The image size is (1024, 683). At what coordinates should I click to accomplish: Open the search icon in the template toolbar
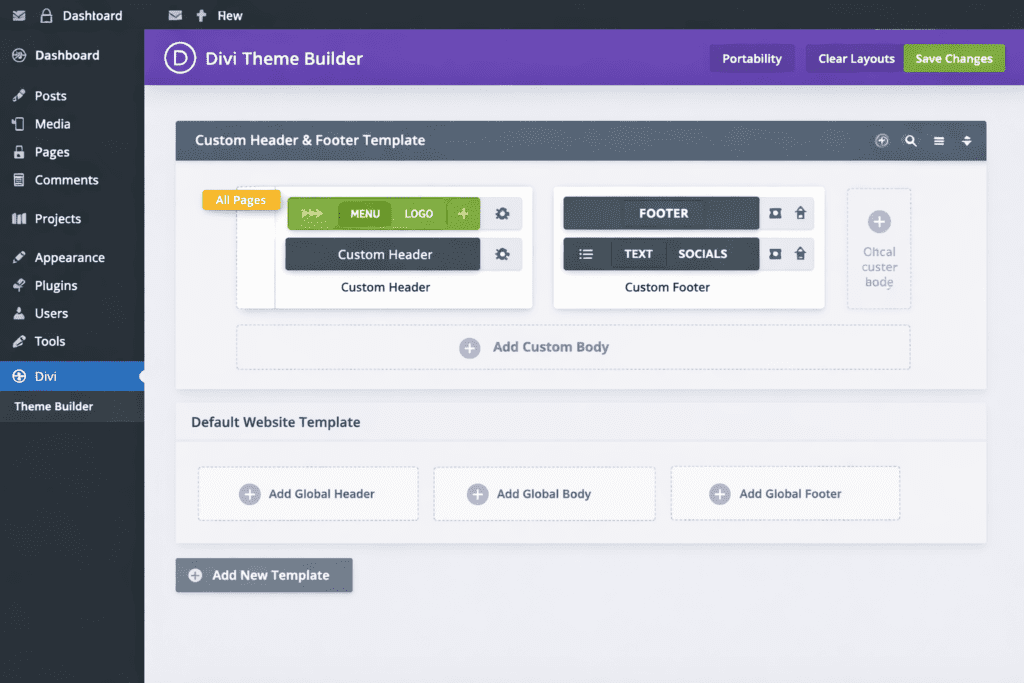pyautogui.click(x=910, y=141)
